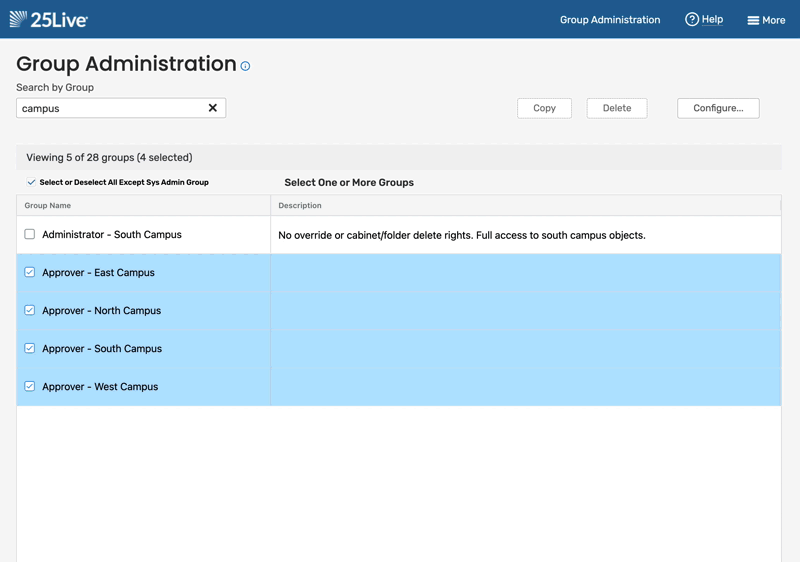Select the Administrator - South Campus row name
Image resolution: width=800 pixels, height=562 pixels.
click(112, 235)
